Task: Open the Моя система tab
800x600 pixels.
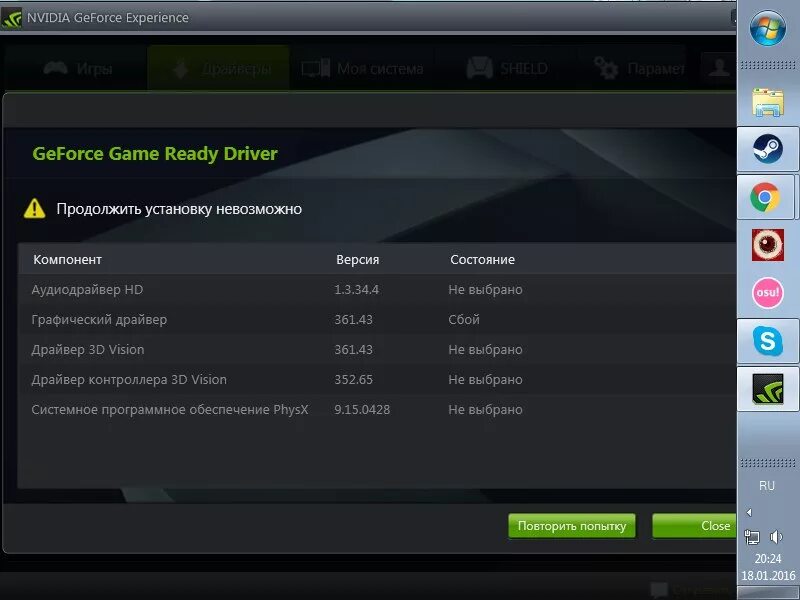Action: pos(362,68)
